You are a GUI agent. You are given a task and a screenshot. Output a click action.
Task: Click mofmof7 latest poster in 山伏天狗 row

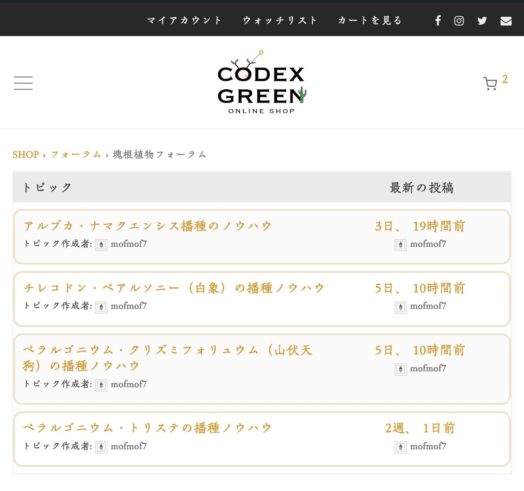(x=428, y=368)
